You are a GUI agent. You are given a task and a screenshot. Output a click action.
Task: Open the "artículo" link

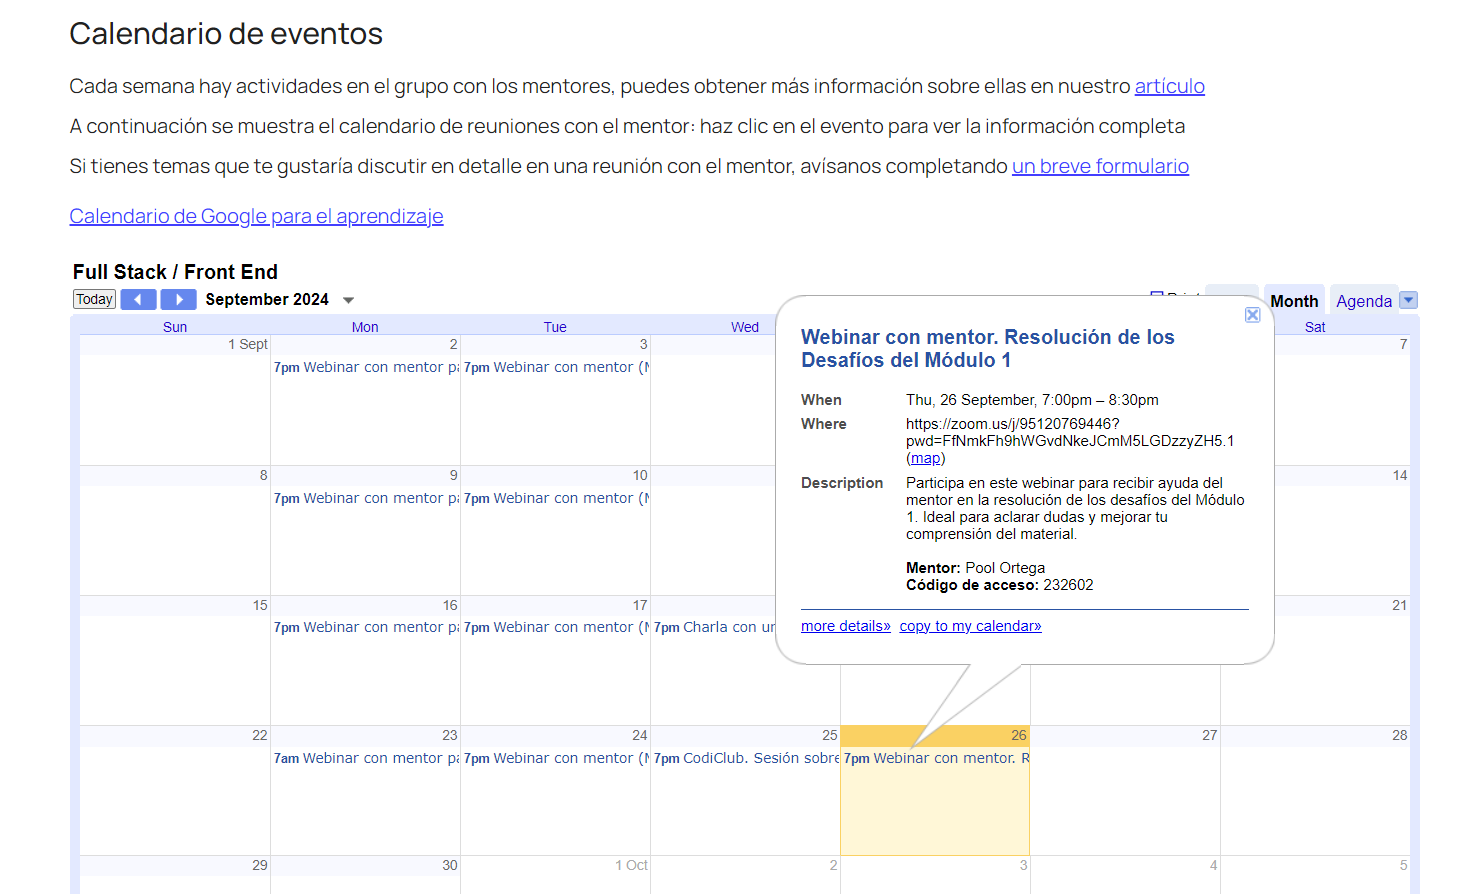tap(1169, 86)
